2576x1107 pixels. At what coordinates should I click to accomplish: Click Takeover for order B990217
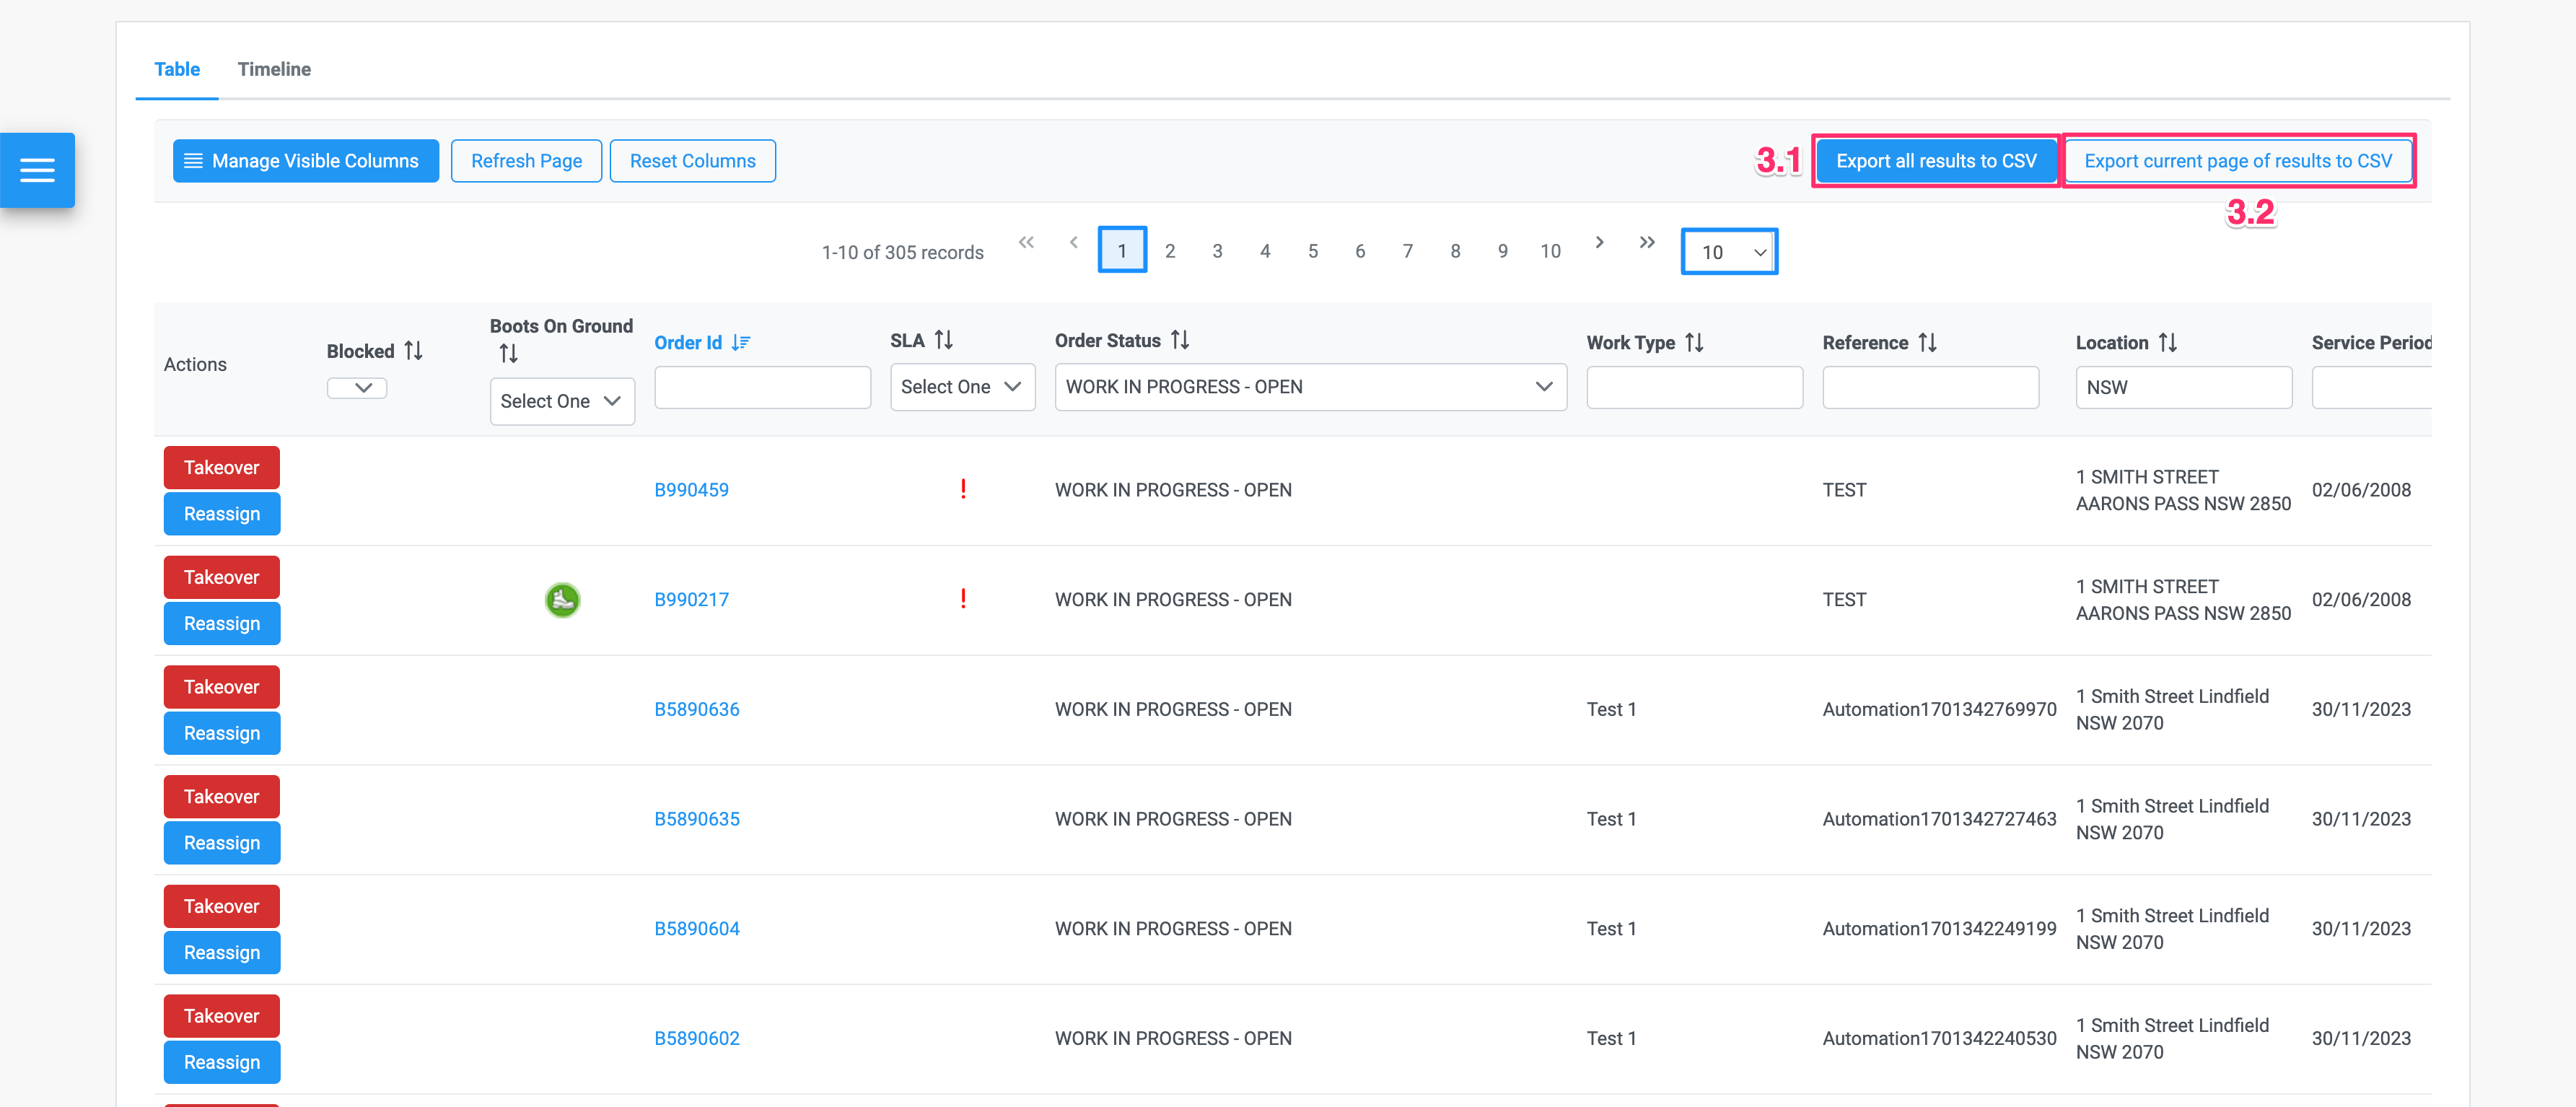222,578
